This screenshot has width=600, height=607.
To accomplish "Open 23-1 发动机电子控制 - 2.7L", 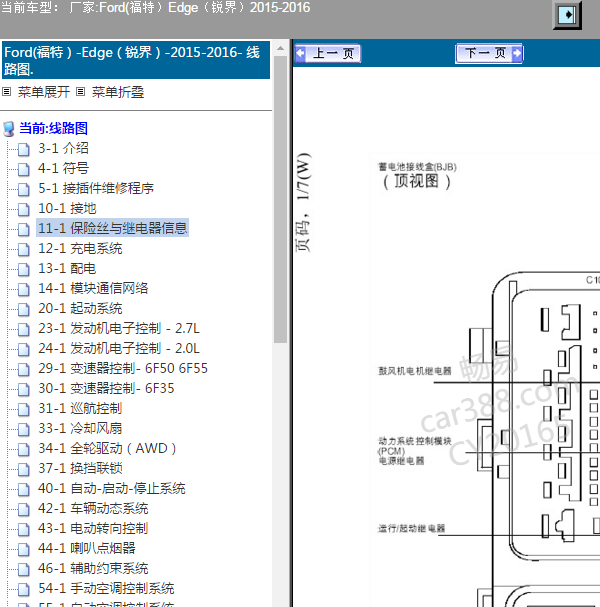I will (119, 329).
